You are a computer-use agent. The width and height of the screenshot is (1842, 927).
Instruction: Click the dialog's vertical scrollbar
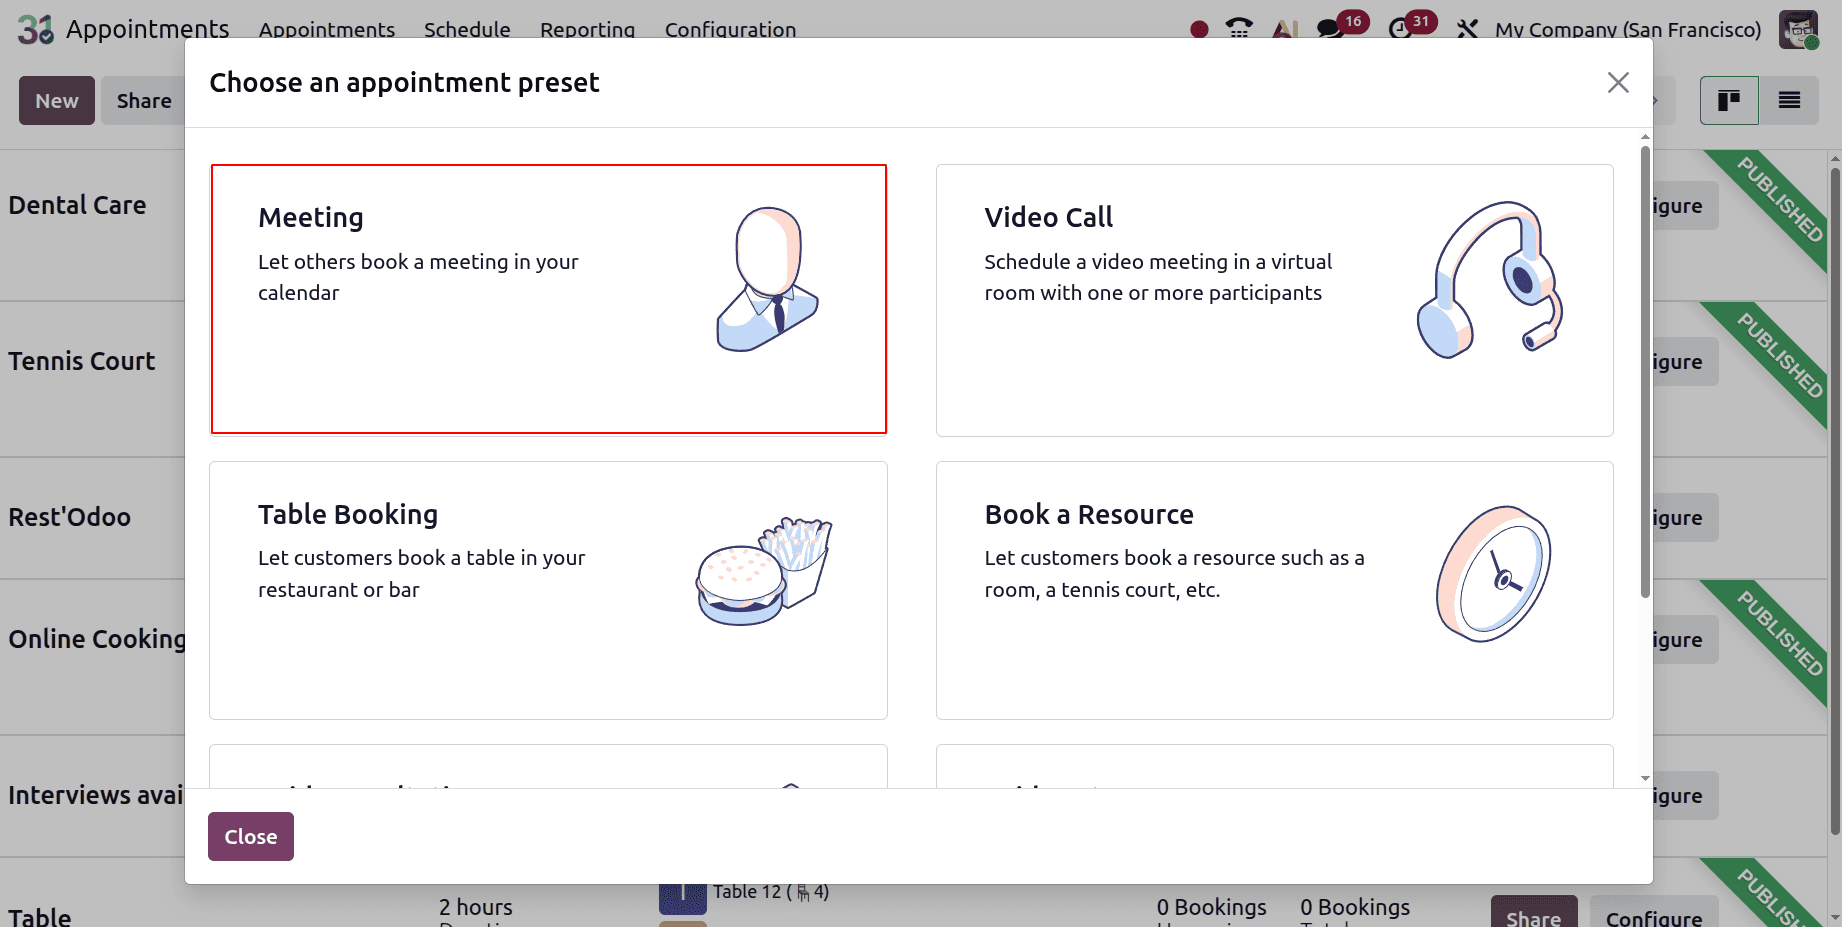point(1645,372)
